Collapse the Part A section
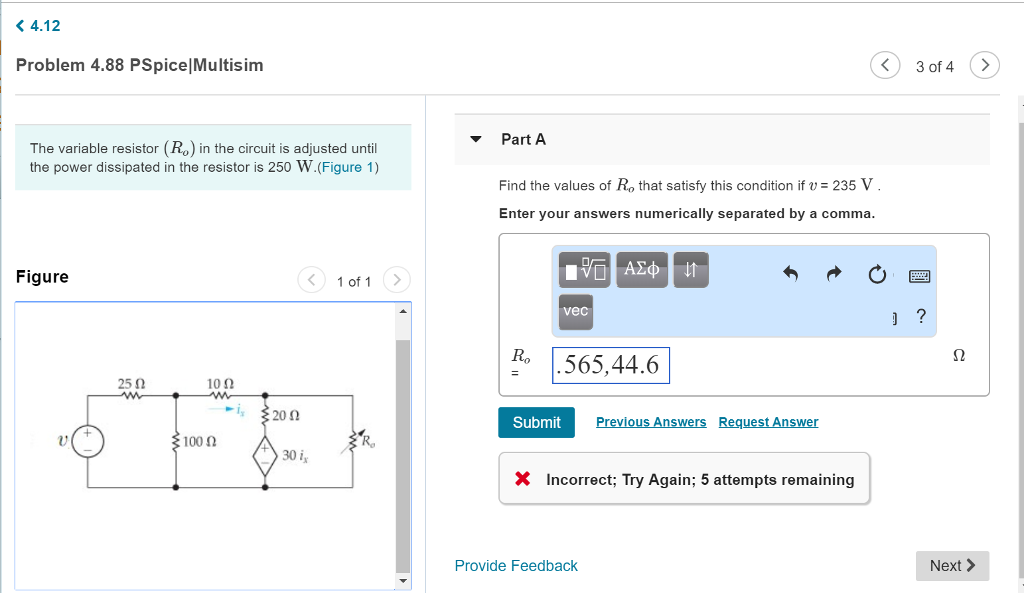 (x=475, y=140)
